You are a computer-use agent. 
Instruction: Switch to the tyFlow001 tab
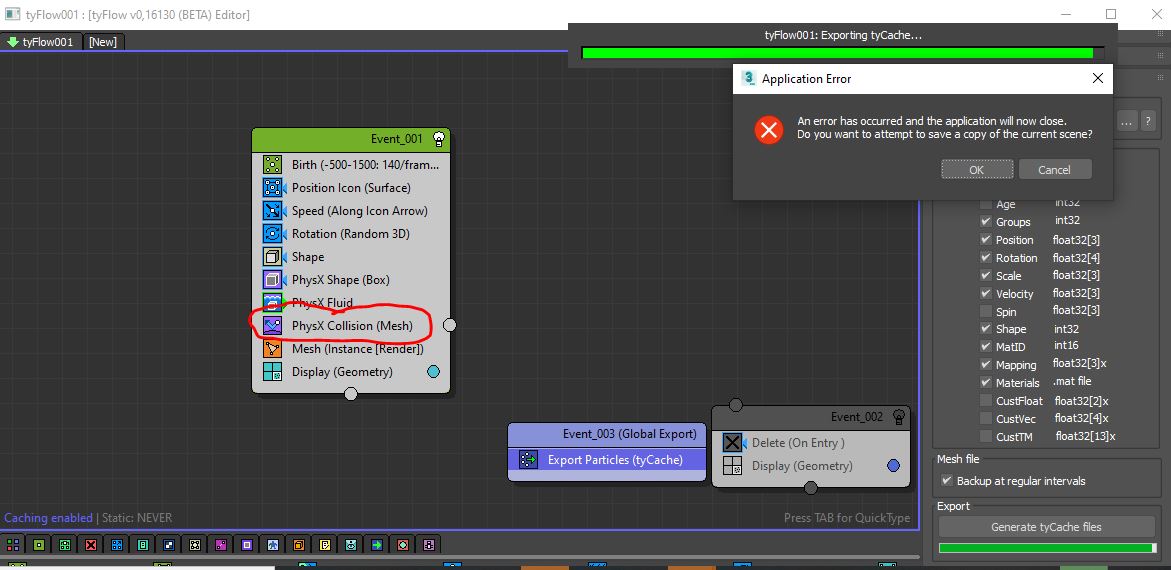click(x=41, y=42)
